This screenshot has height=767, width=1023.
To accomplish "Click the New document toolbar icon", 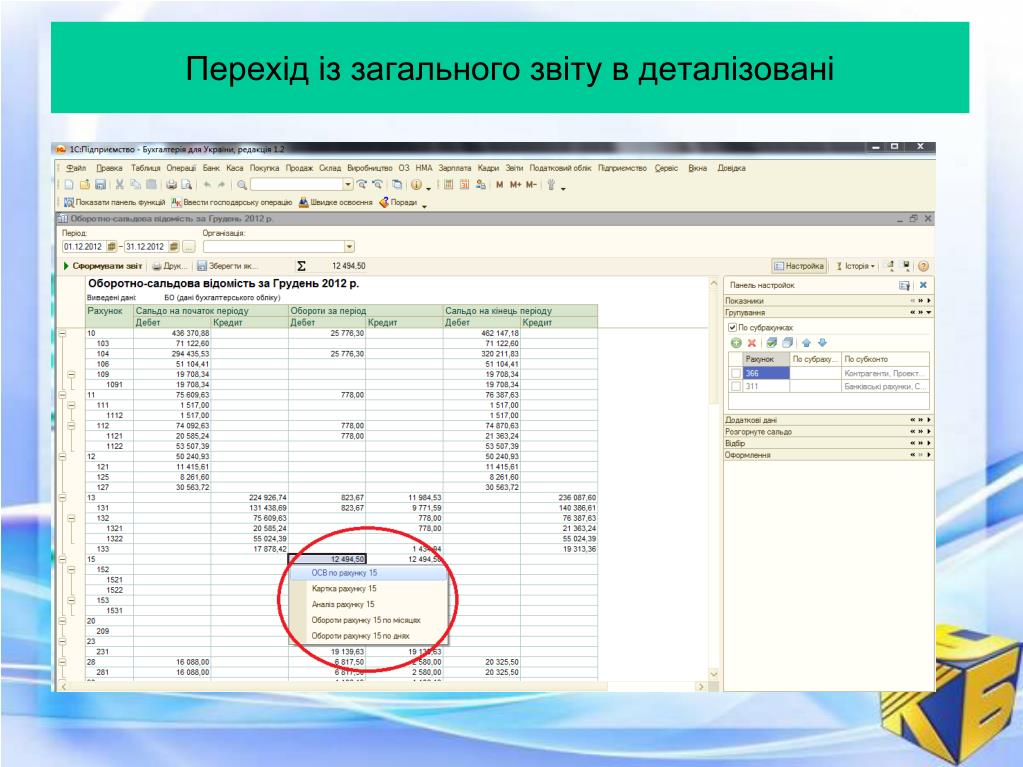I will (69, 185).
